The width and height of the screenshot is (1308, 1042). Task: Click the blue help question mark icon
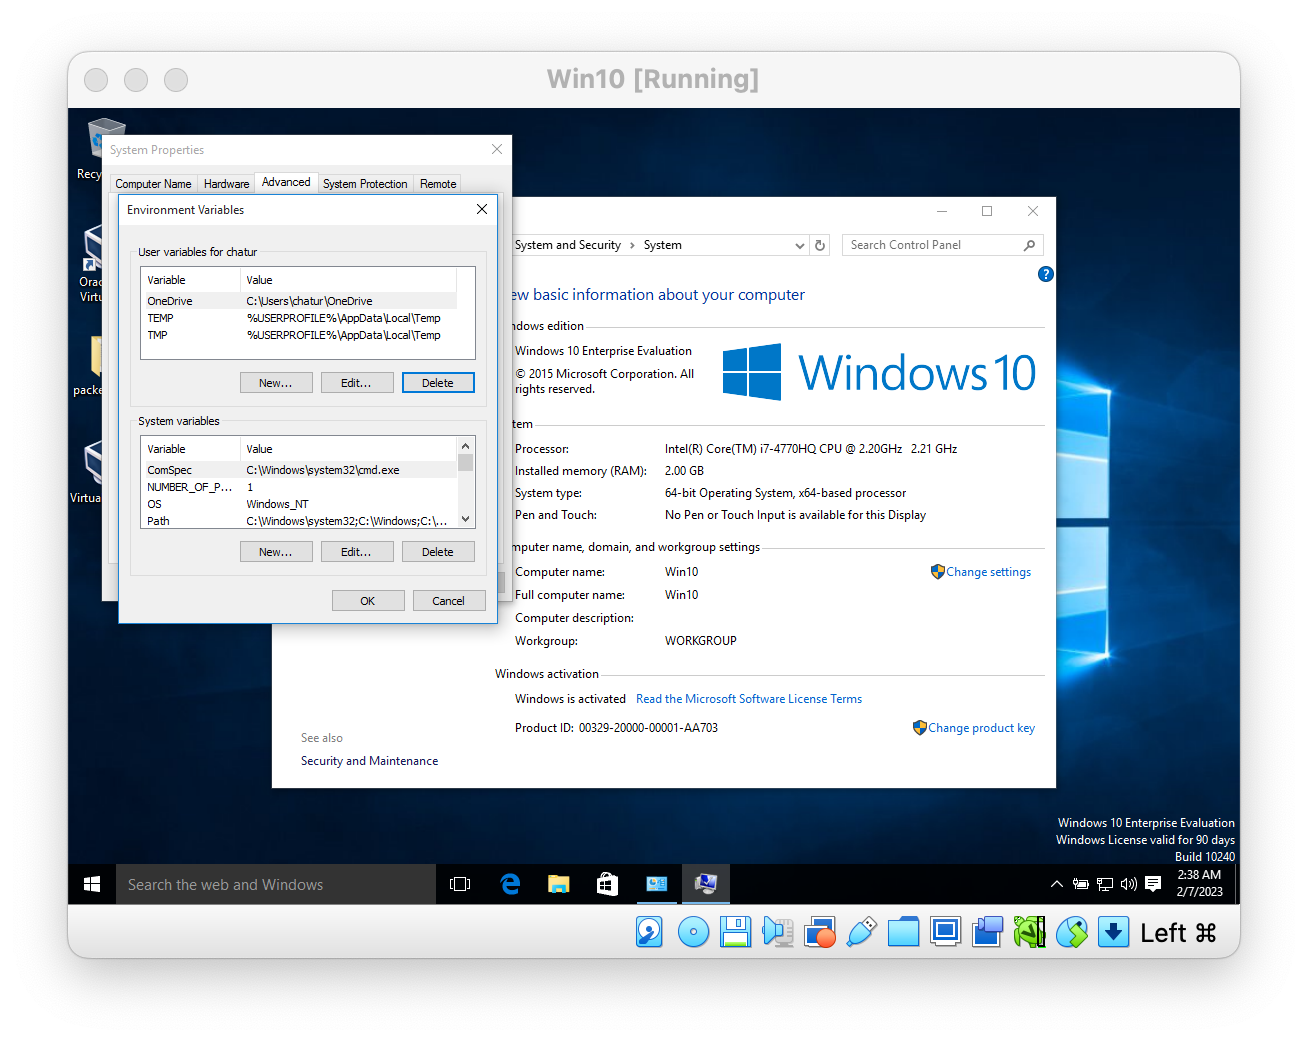(1045, 274)
